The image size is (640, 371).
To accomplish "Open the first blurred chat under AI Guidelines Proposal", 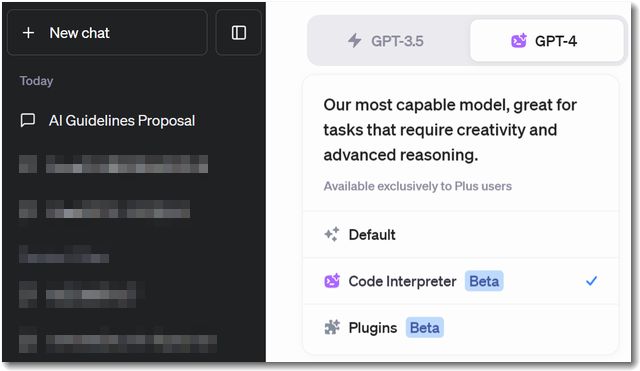I will point(113,164).
